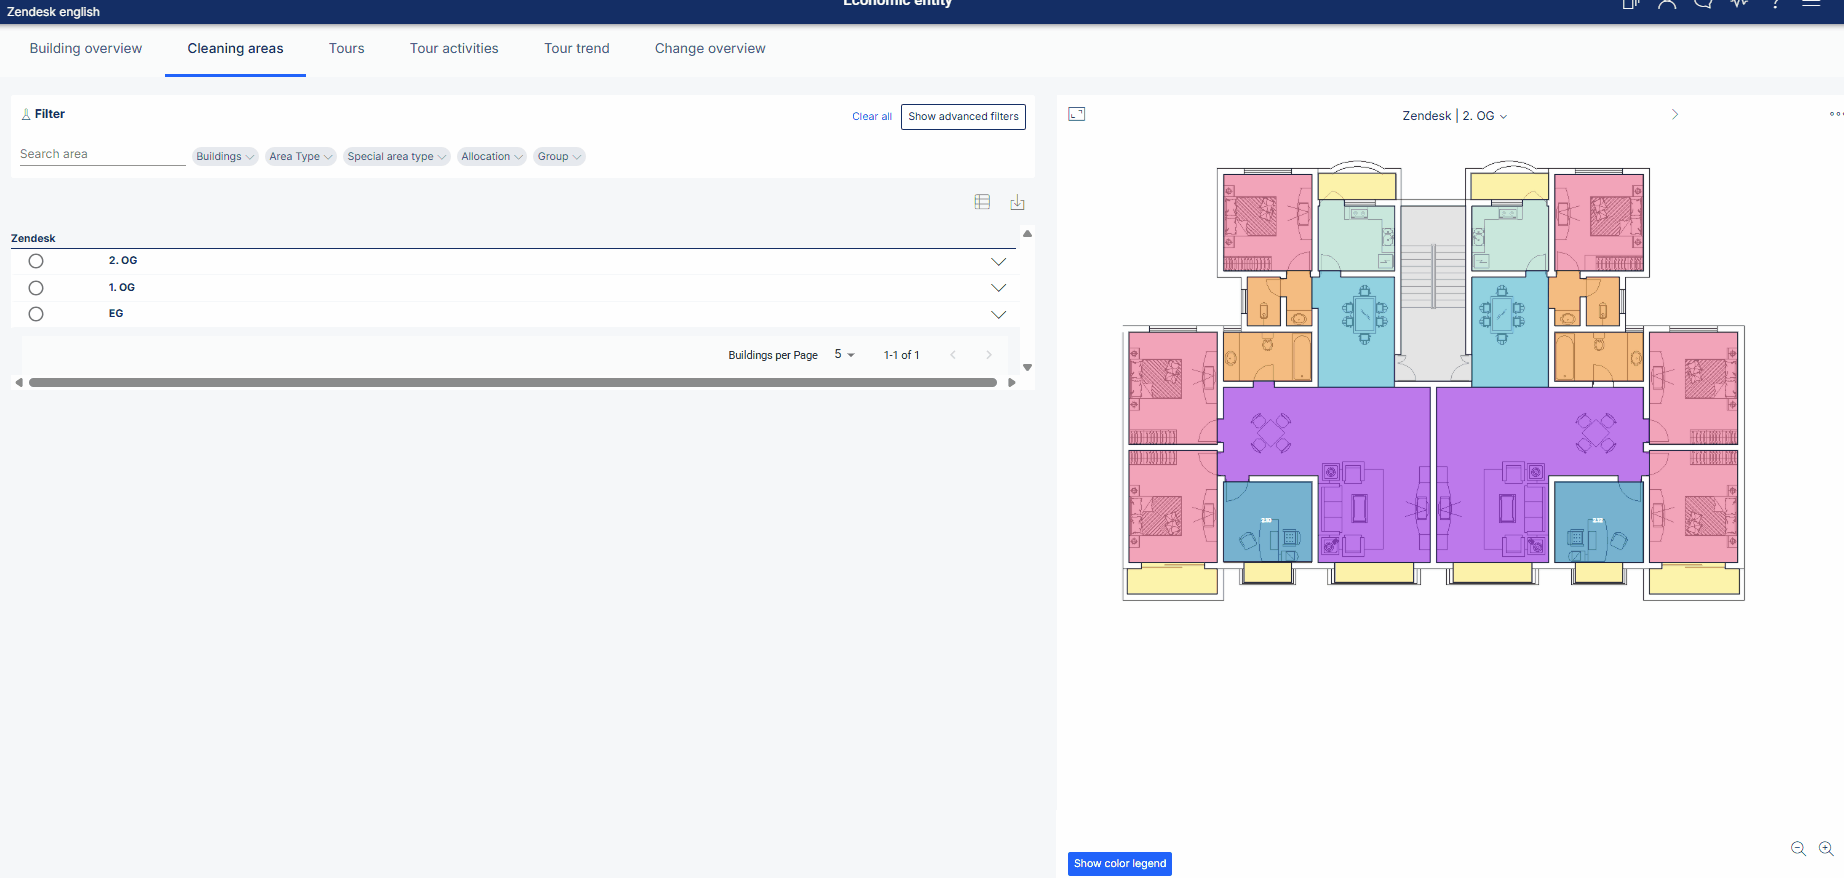The image size is (1844, 878).
Task: Open the 2. OG floor selector
Action: [1484, 116]
